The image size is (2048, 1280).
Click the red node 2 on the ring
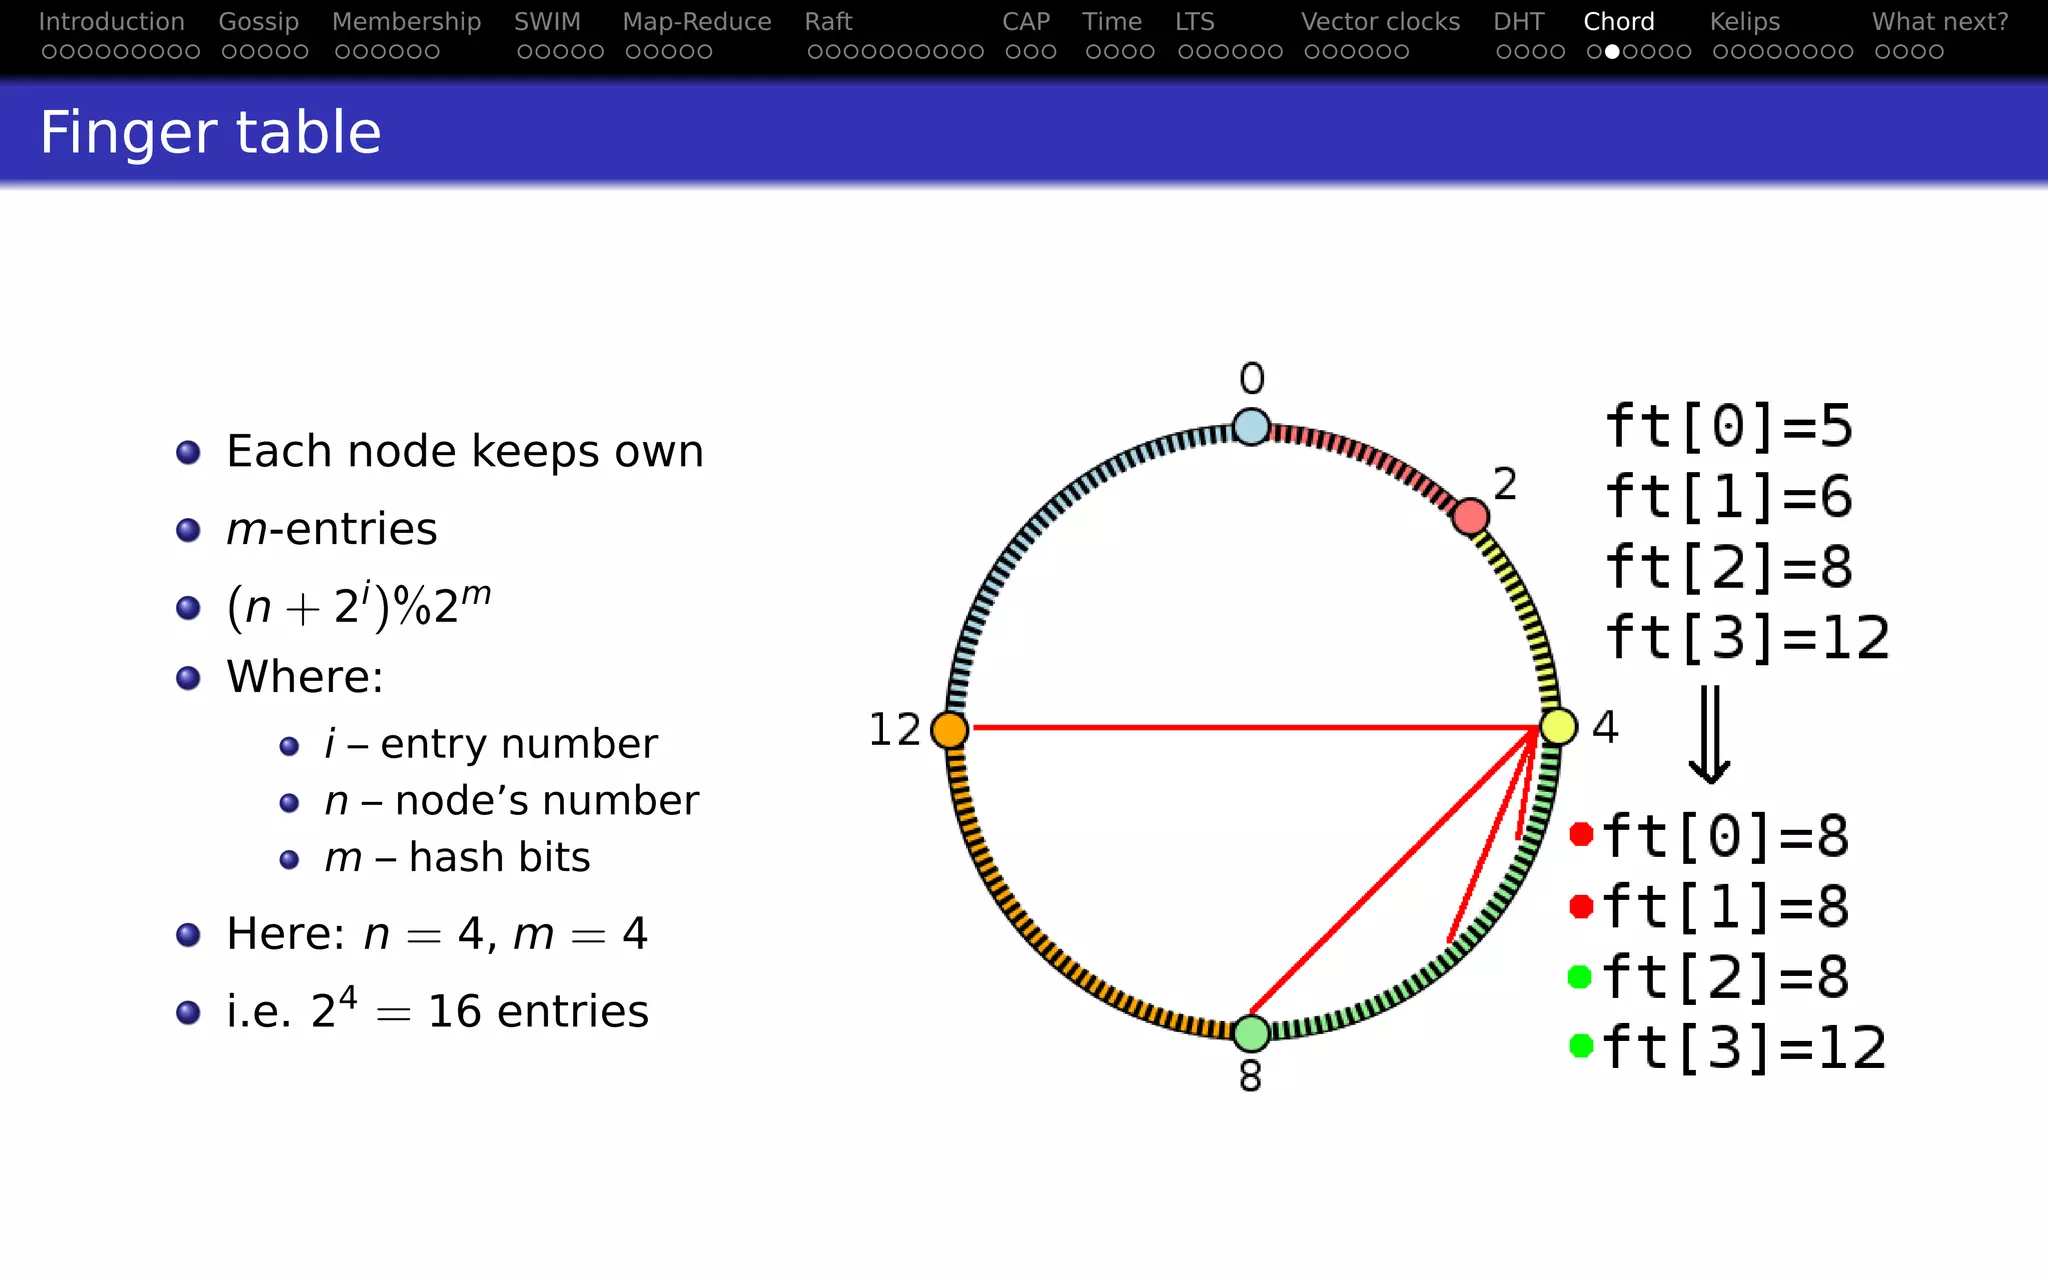point(1470,516)
